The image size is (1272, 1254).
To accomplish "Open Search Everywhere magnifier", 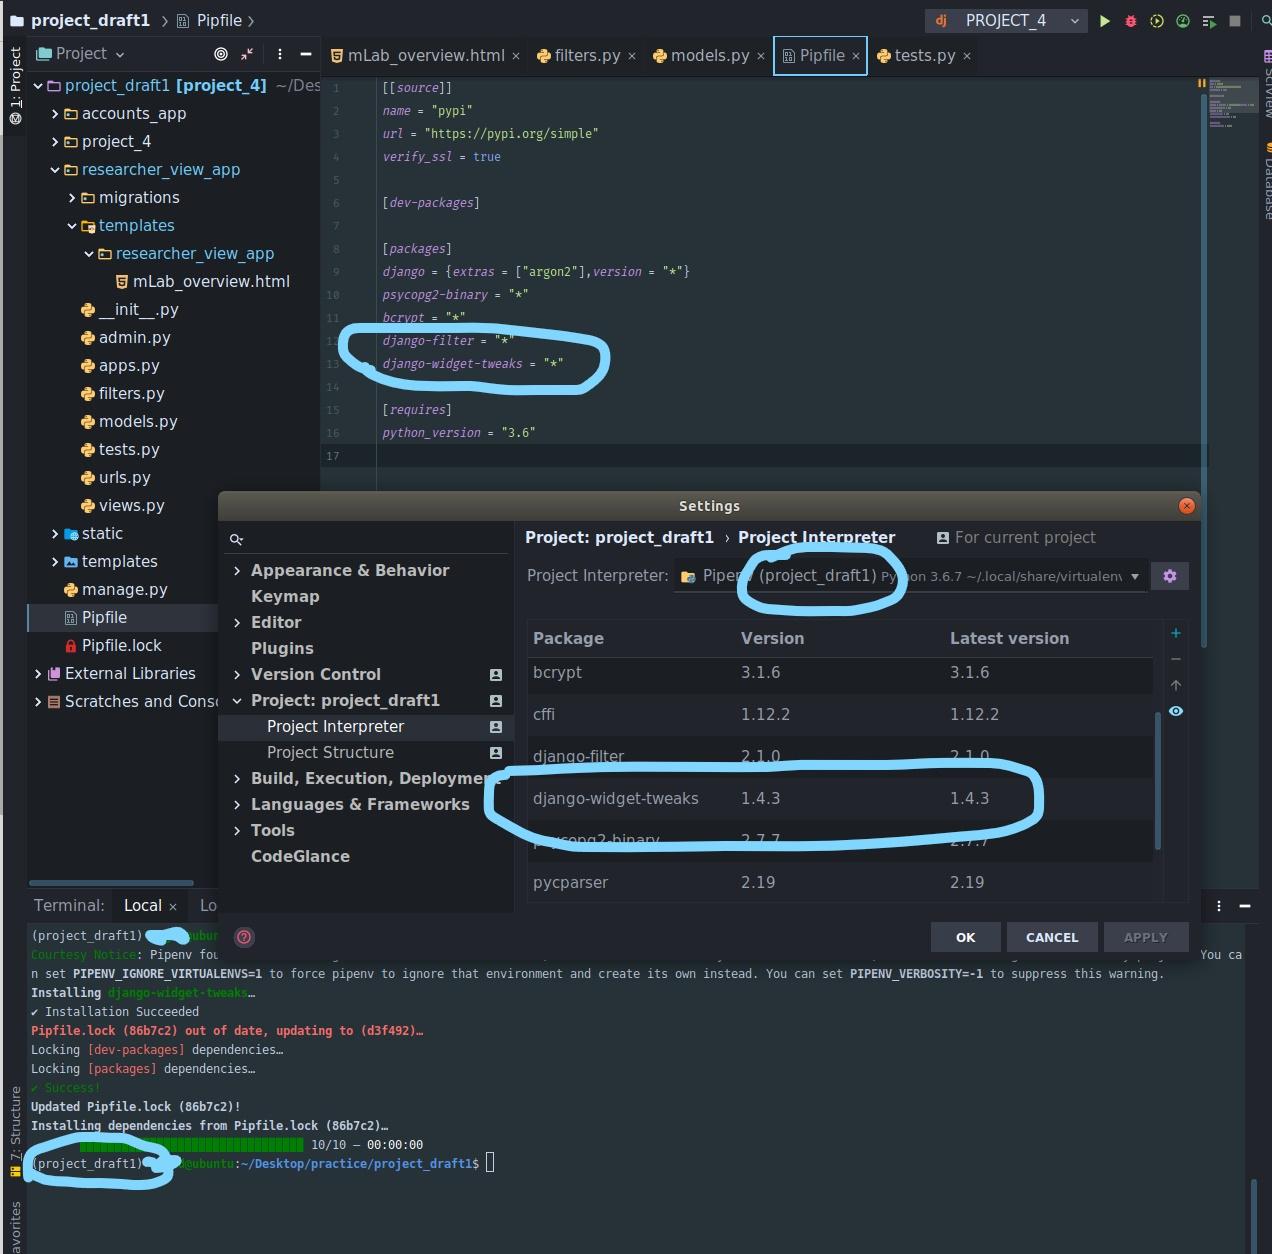I will (x=1264, y=20).
